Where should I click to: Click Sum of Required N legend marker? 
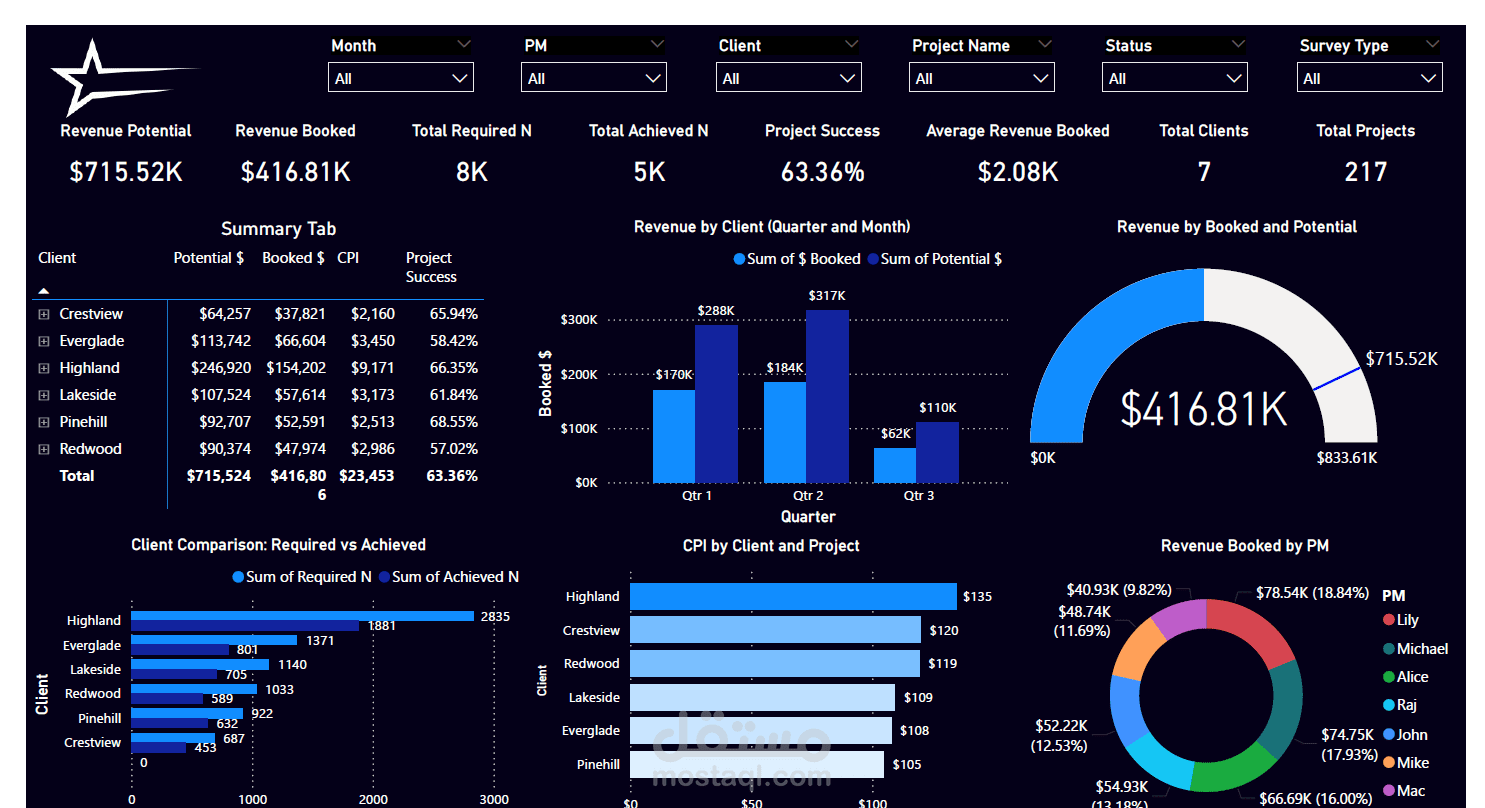click(238, 577)
